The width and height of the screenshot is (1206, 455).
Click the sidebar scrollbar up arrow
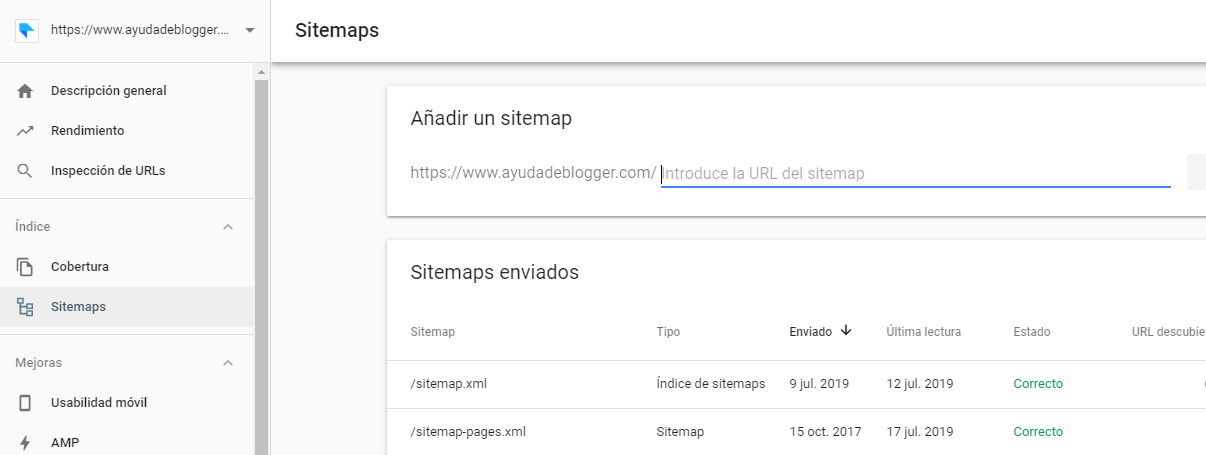point(262,72)
